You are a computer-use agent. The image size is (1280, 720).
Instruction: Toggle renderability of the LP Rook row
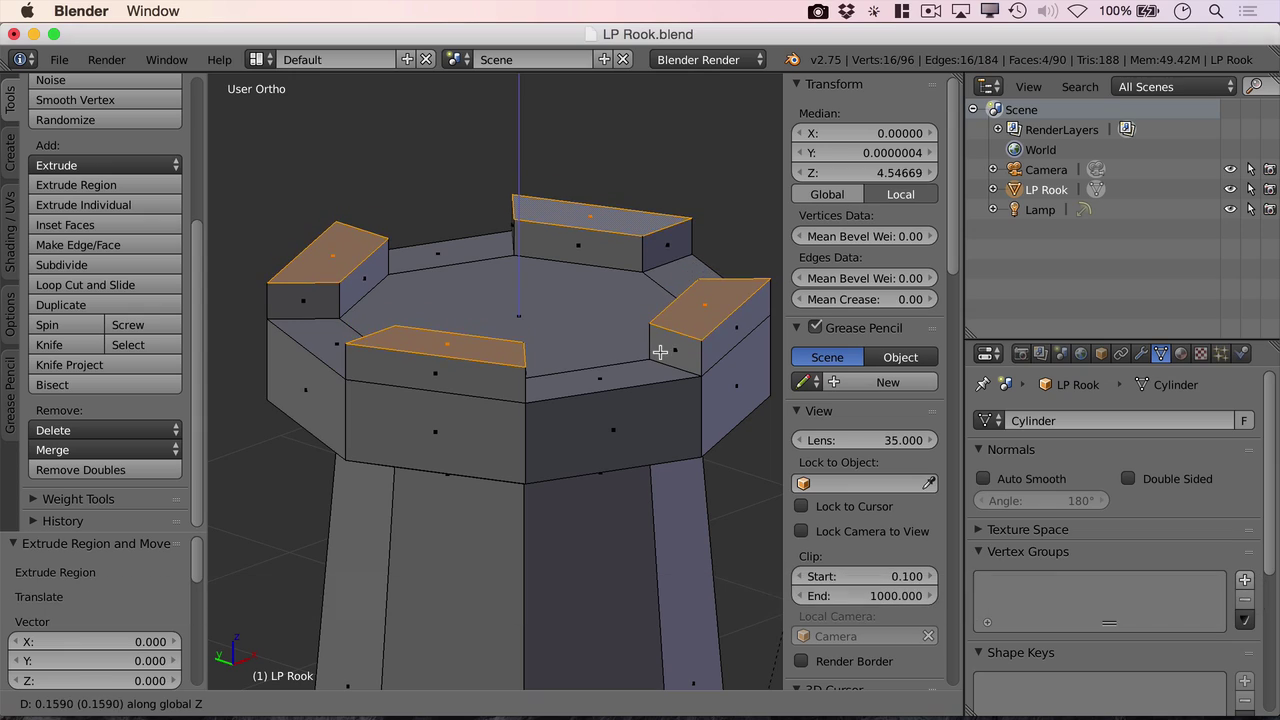tap(1269, 190)
